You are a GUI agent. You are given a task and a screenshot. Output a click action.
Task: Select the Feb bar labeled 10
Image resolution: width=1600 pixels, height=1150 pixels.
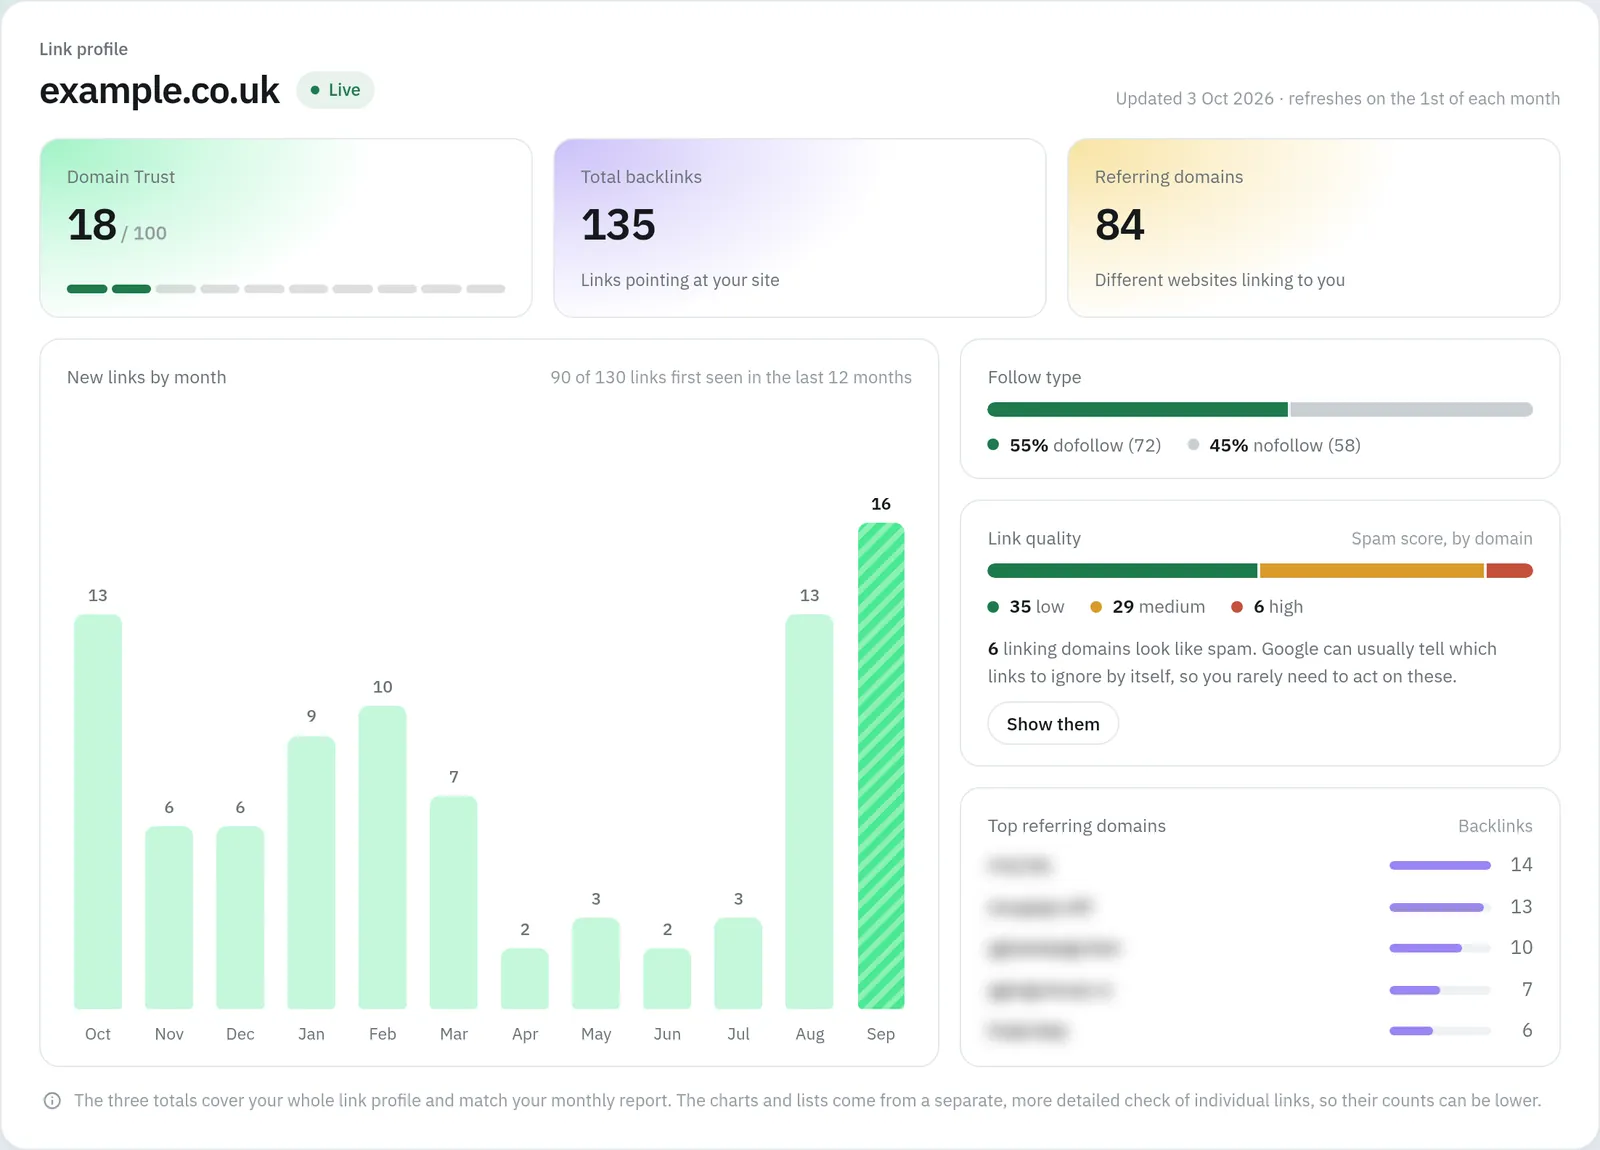[x=382, y=857]
